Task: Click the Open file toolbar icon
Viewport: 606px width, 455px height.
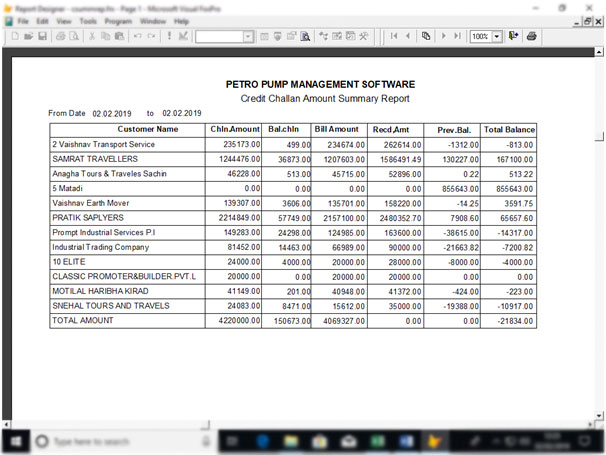Action: pyautogui.click(x=28, y=36)
